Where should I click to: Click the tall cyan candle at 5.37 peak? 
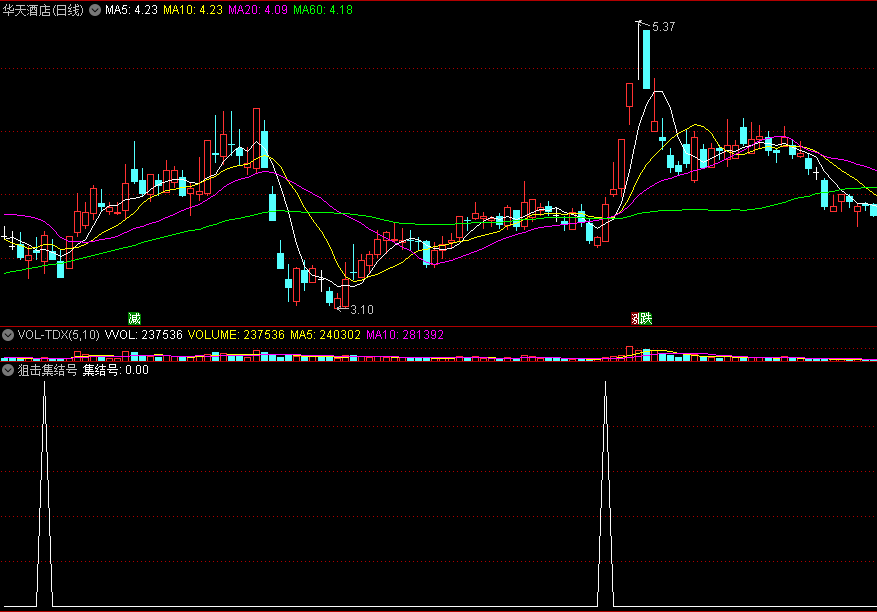[647, 59]
